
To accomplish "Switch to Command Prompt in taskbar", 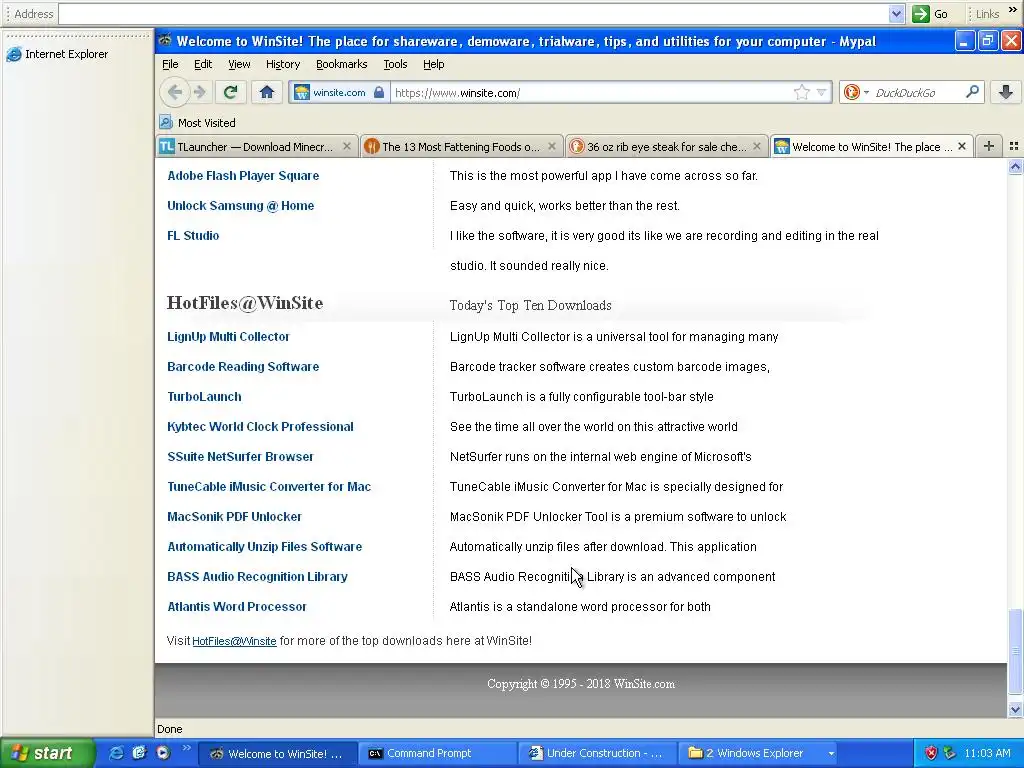I will tap(438, 753).
